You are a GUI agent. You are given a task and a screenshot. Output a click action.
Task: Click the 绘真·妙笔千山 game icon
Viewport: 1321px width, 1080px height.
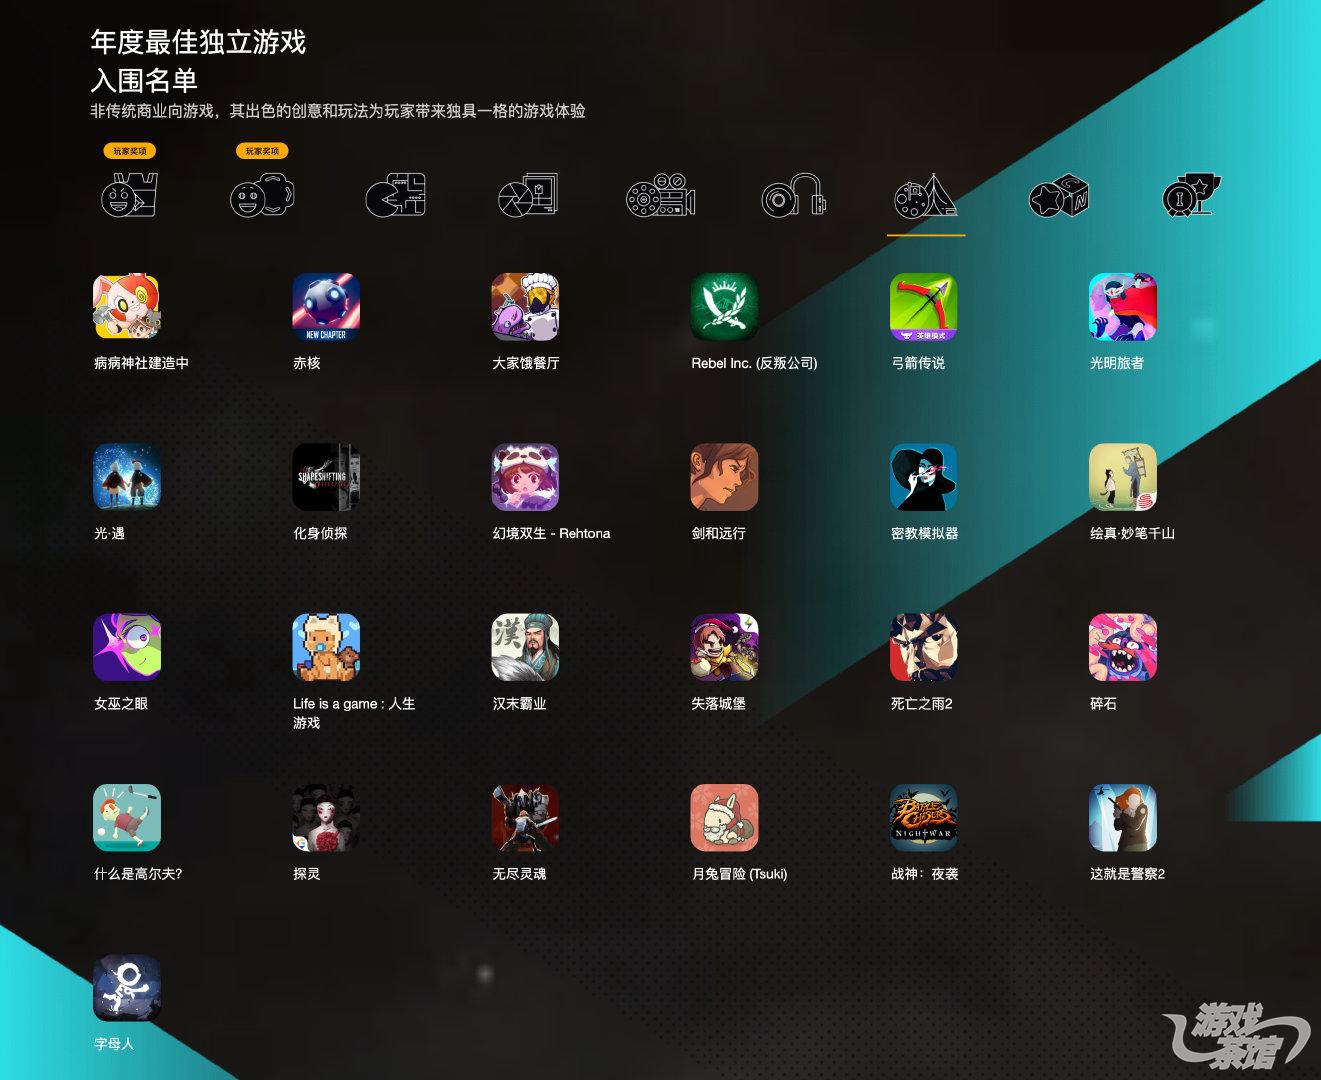click(1123, 477)
